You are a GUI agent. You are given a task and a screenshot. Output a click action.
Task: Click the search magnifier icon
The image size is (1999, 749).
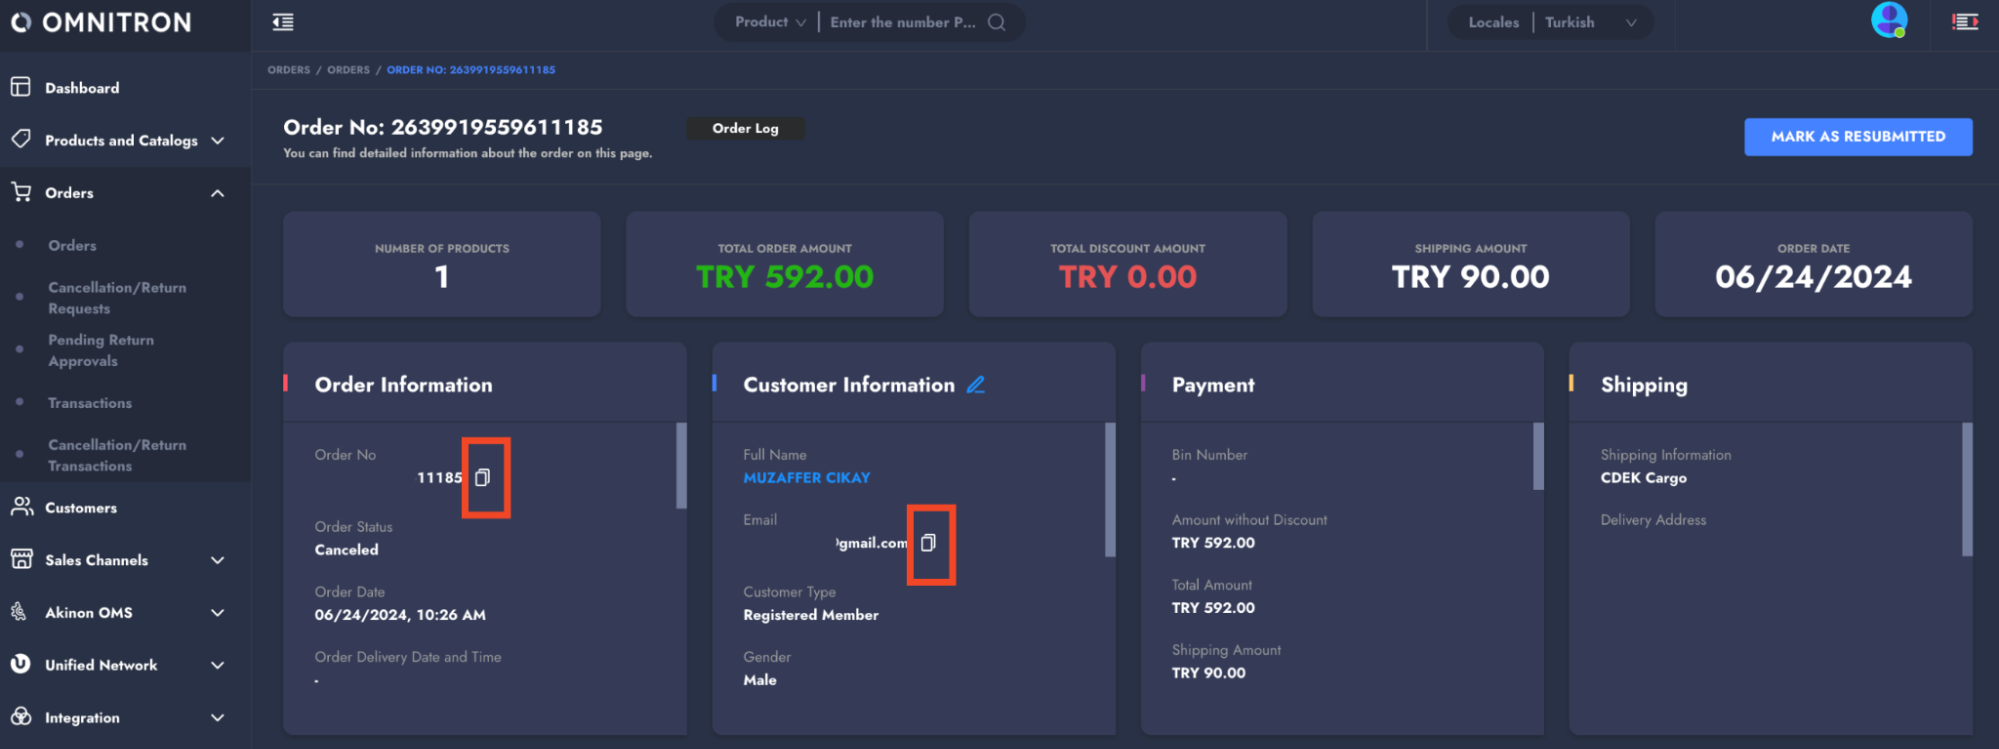pyautogui.click(x=997, y=22)
